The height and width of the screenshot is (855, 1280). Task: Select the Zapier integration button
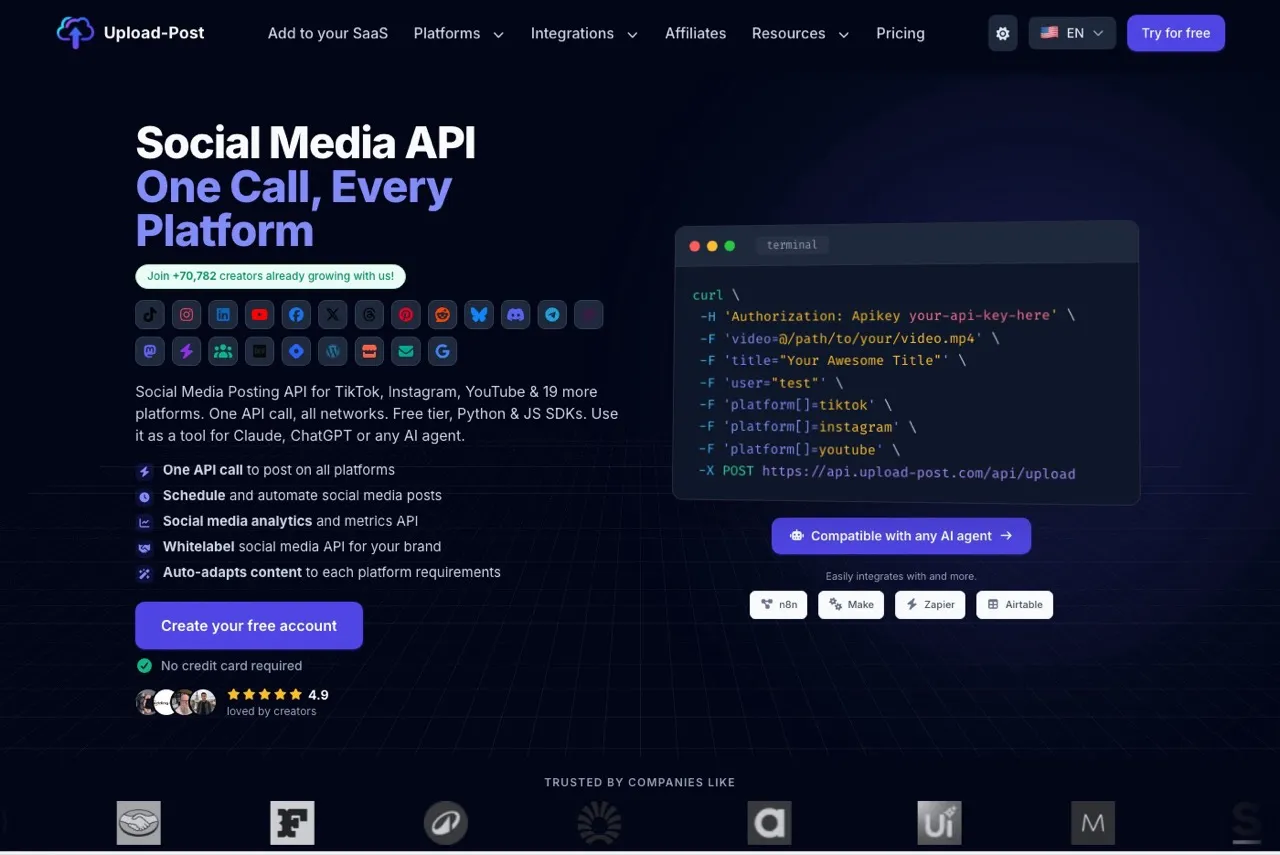coord(930,604)
